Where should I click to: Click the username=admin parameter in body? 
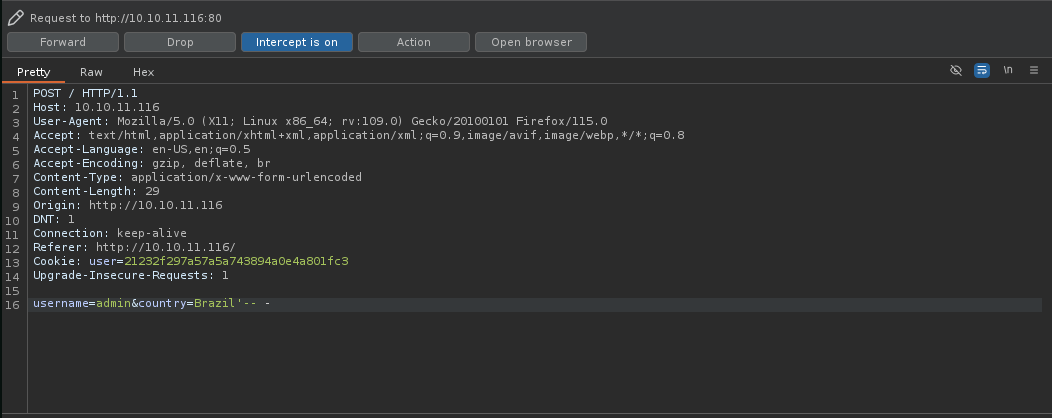pyautogui.click(x=82, y=304)
